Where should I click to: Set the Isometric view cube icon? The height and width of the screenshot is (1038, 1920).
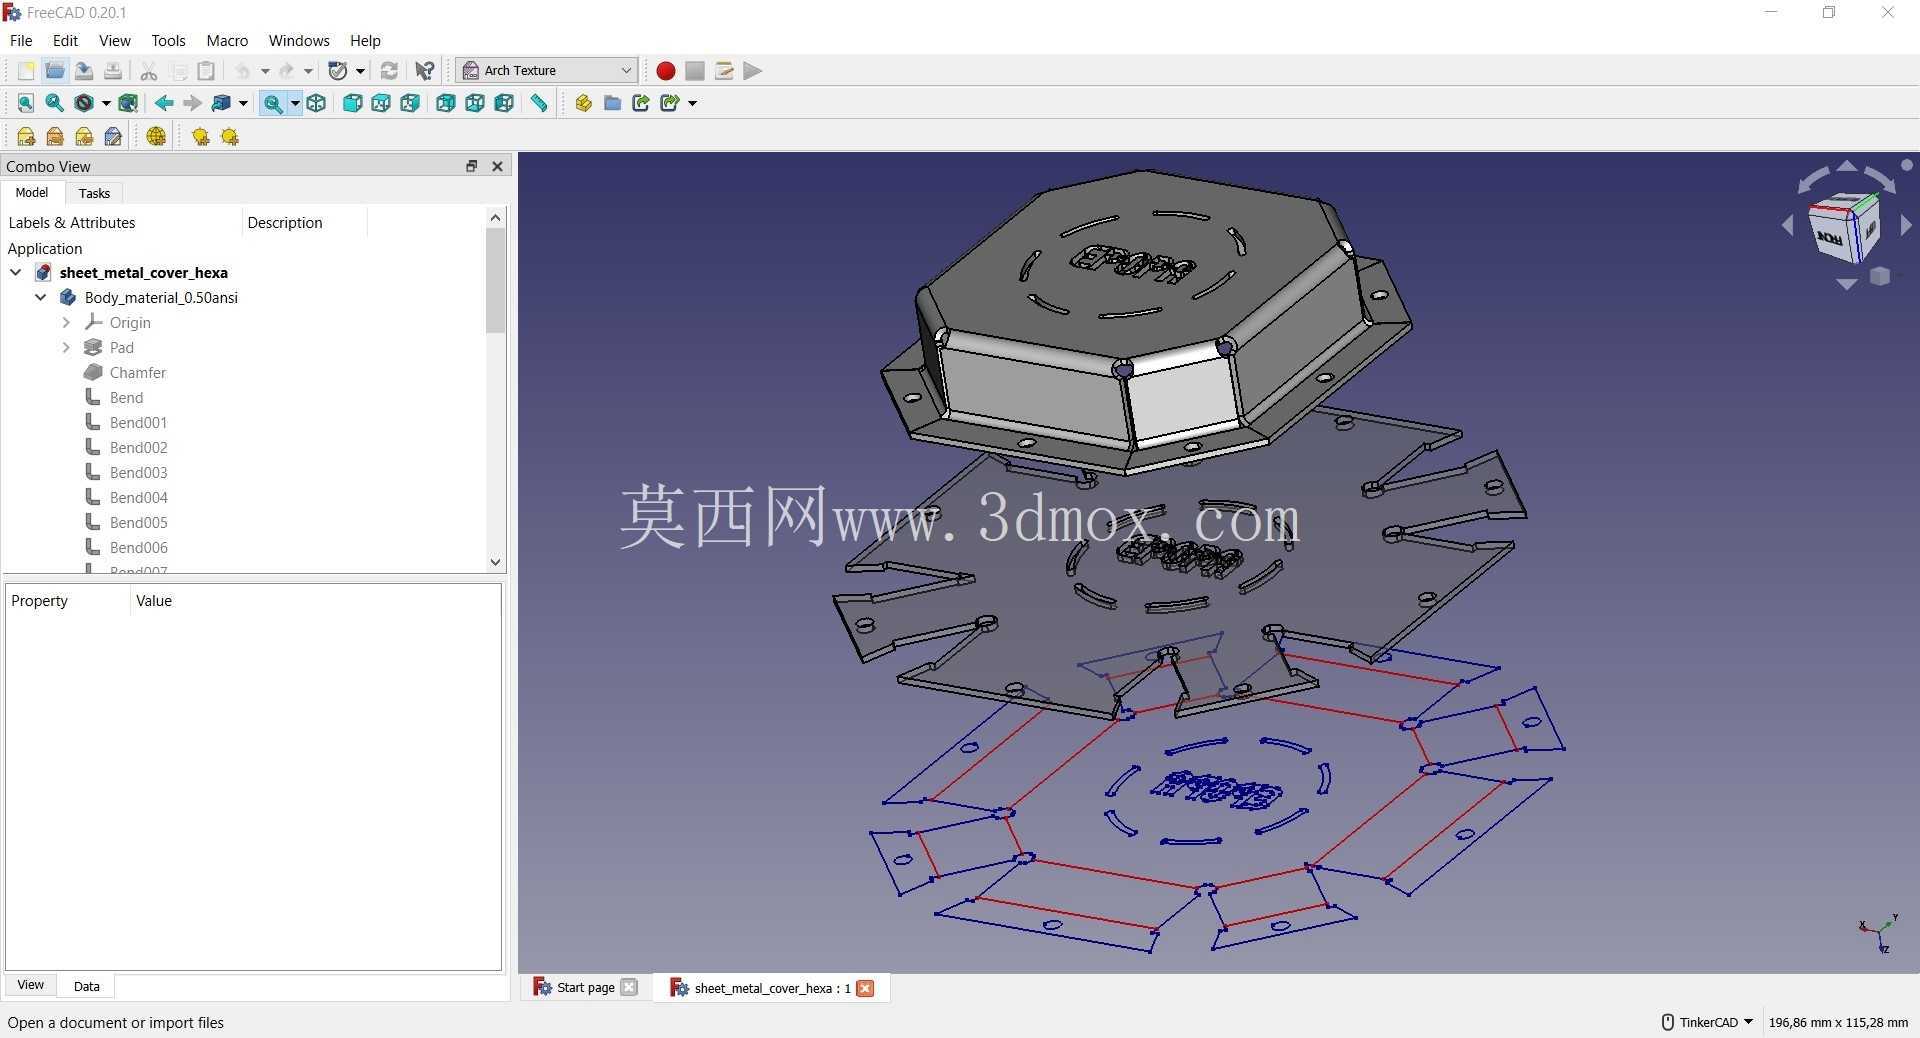click(x=316, y=103)
